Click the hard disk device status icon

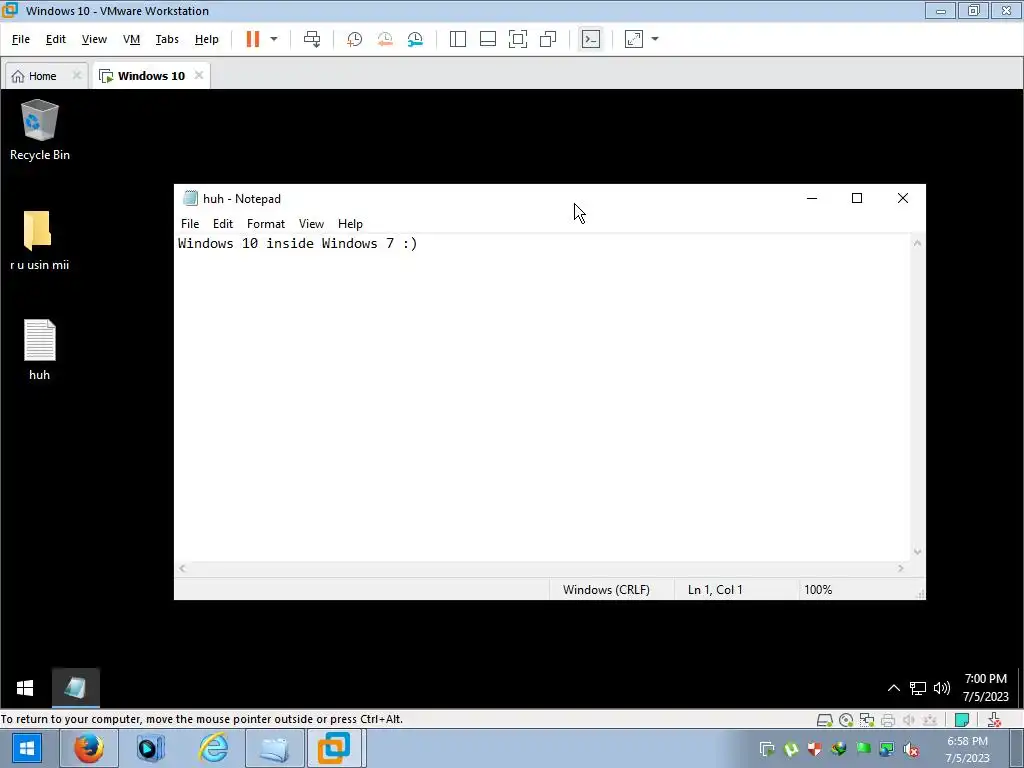(825, 720)
